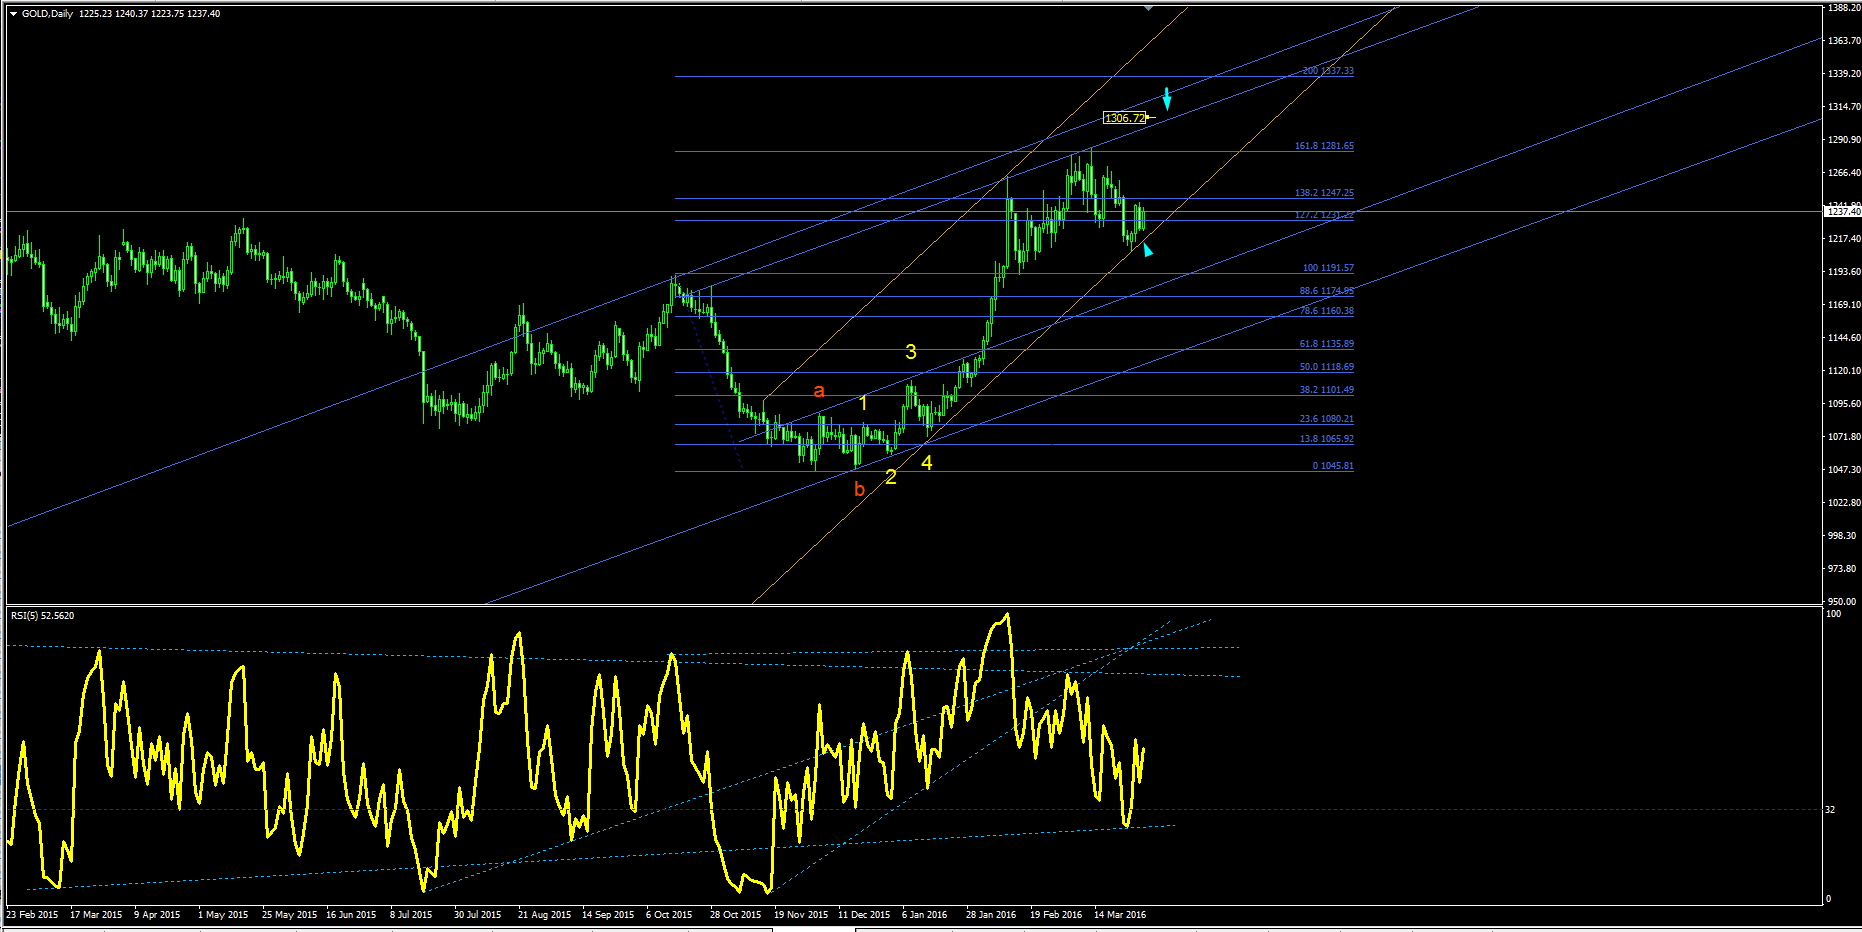Click Fibonacci label '138.2 1247.25'
This screenshot has height=932, width=1862.
1324,193
